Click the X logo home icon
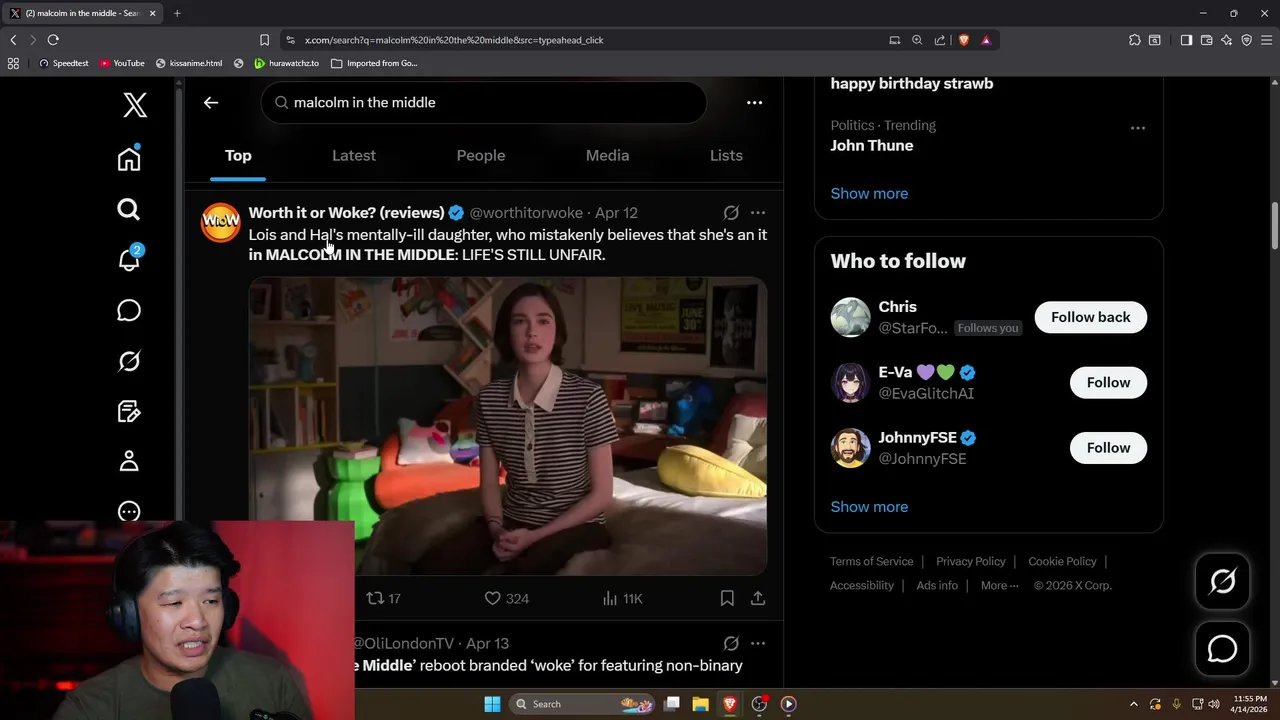The width and height of the screenshot is (1280, 720). click(x=135, y=104)
